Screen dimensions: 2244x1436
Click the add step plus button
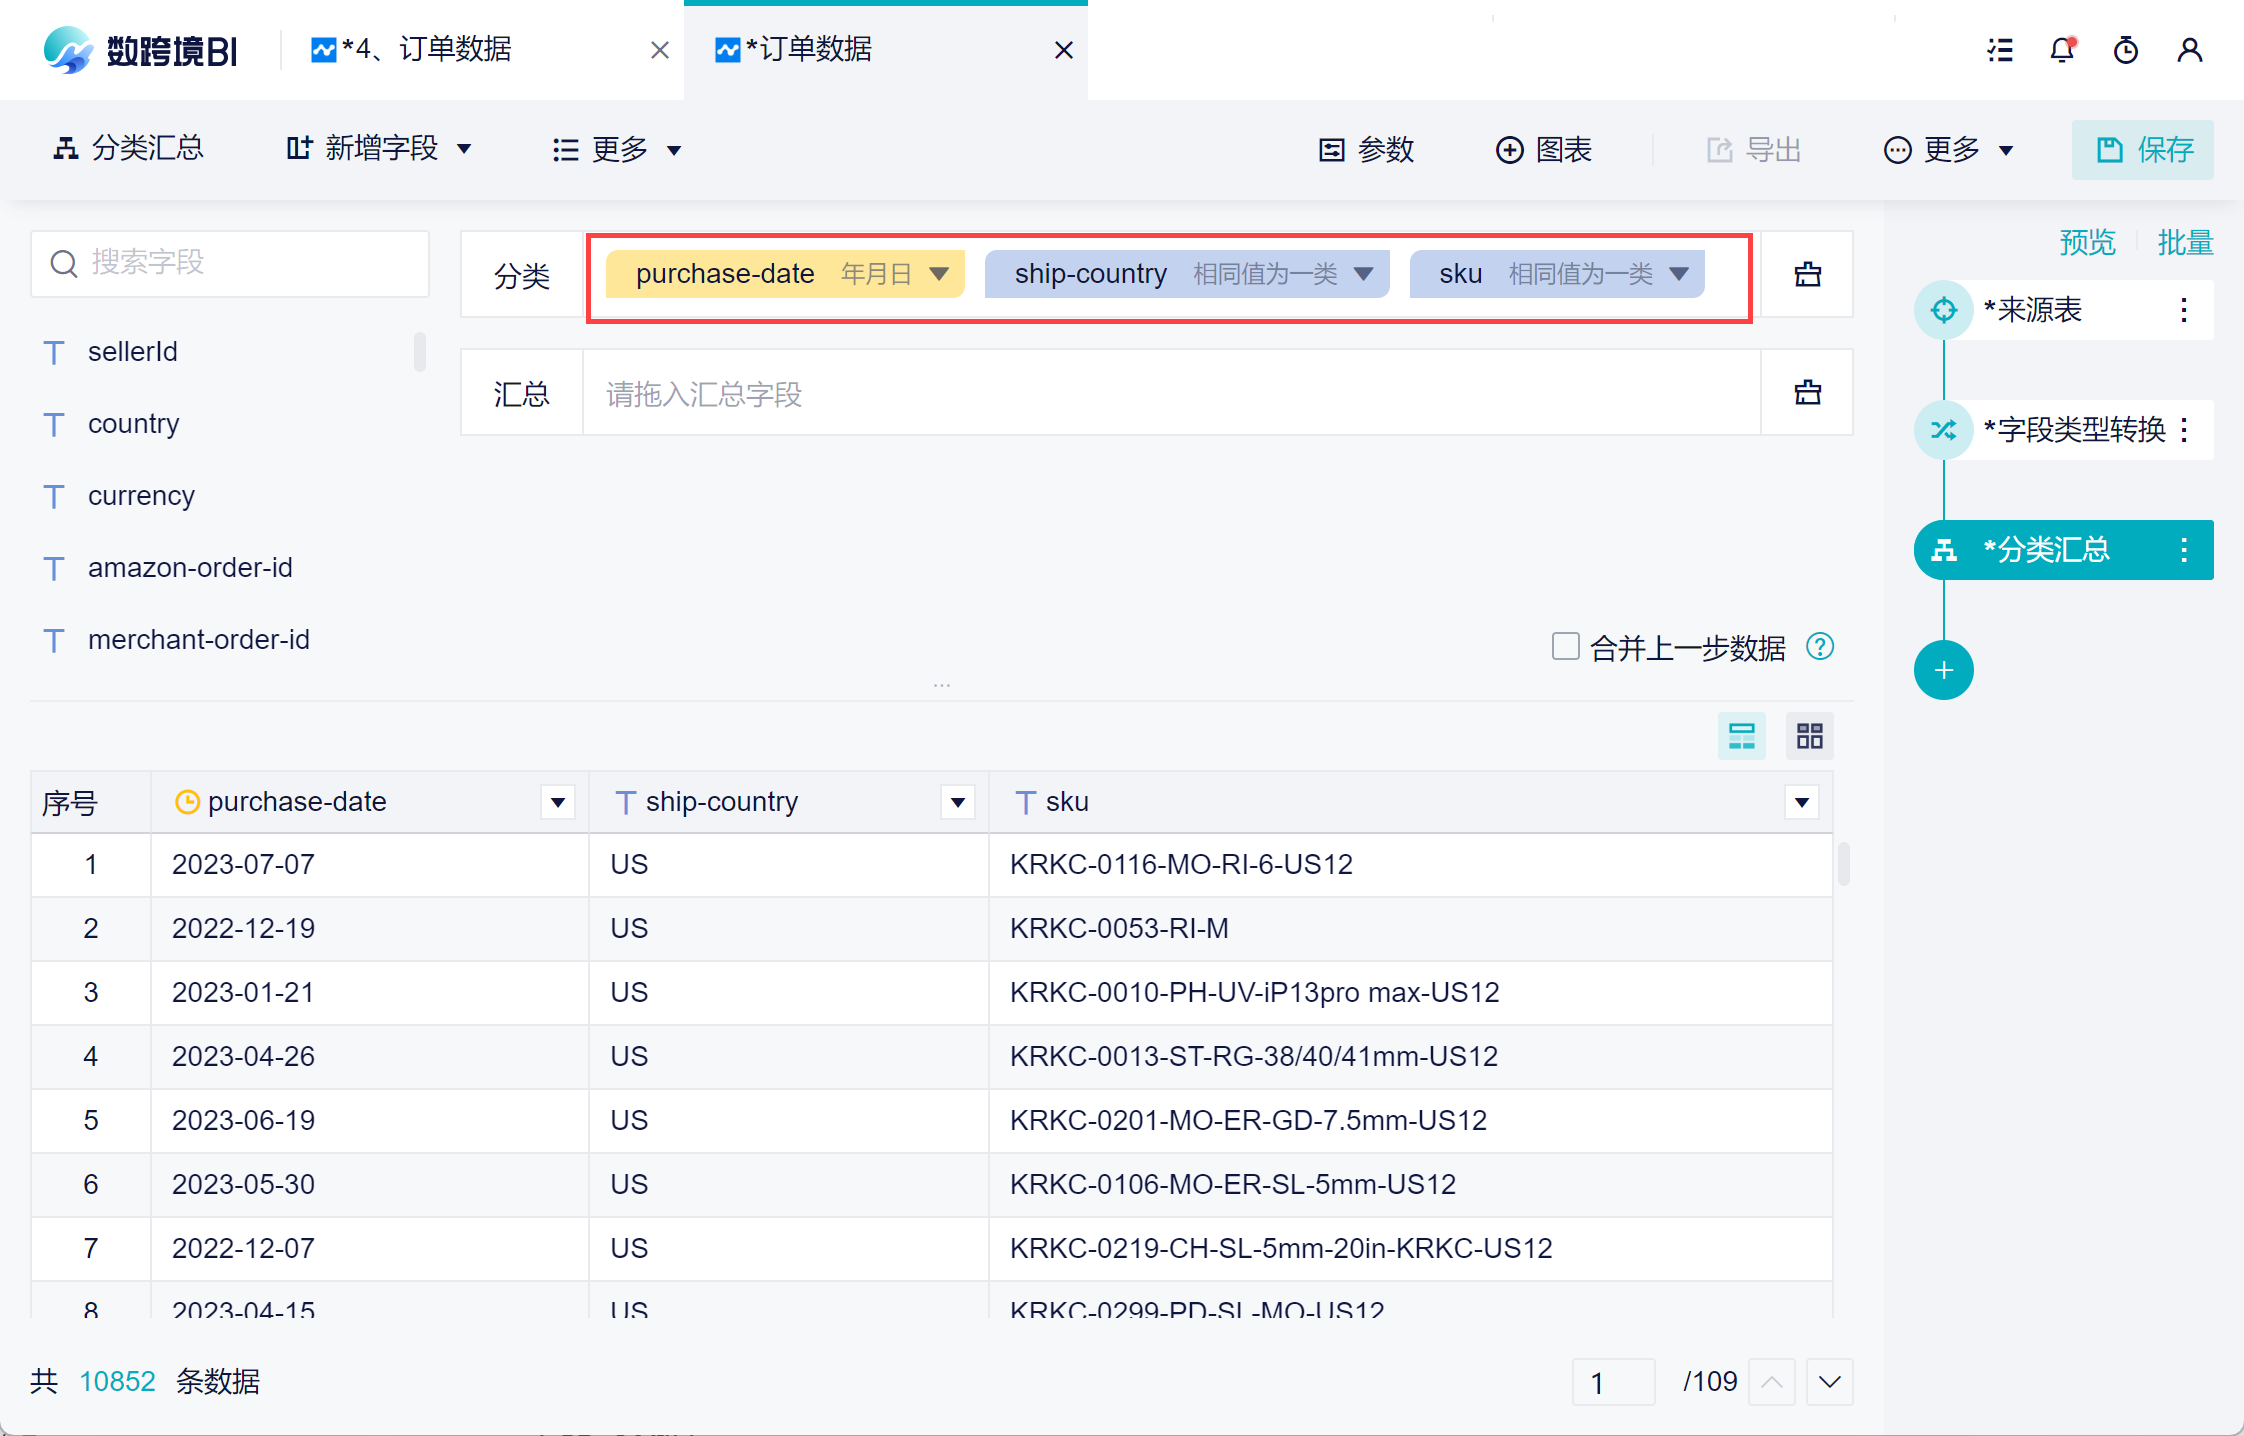[1943, 670]
